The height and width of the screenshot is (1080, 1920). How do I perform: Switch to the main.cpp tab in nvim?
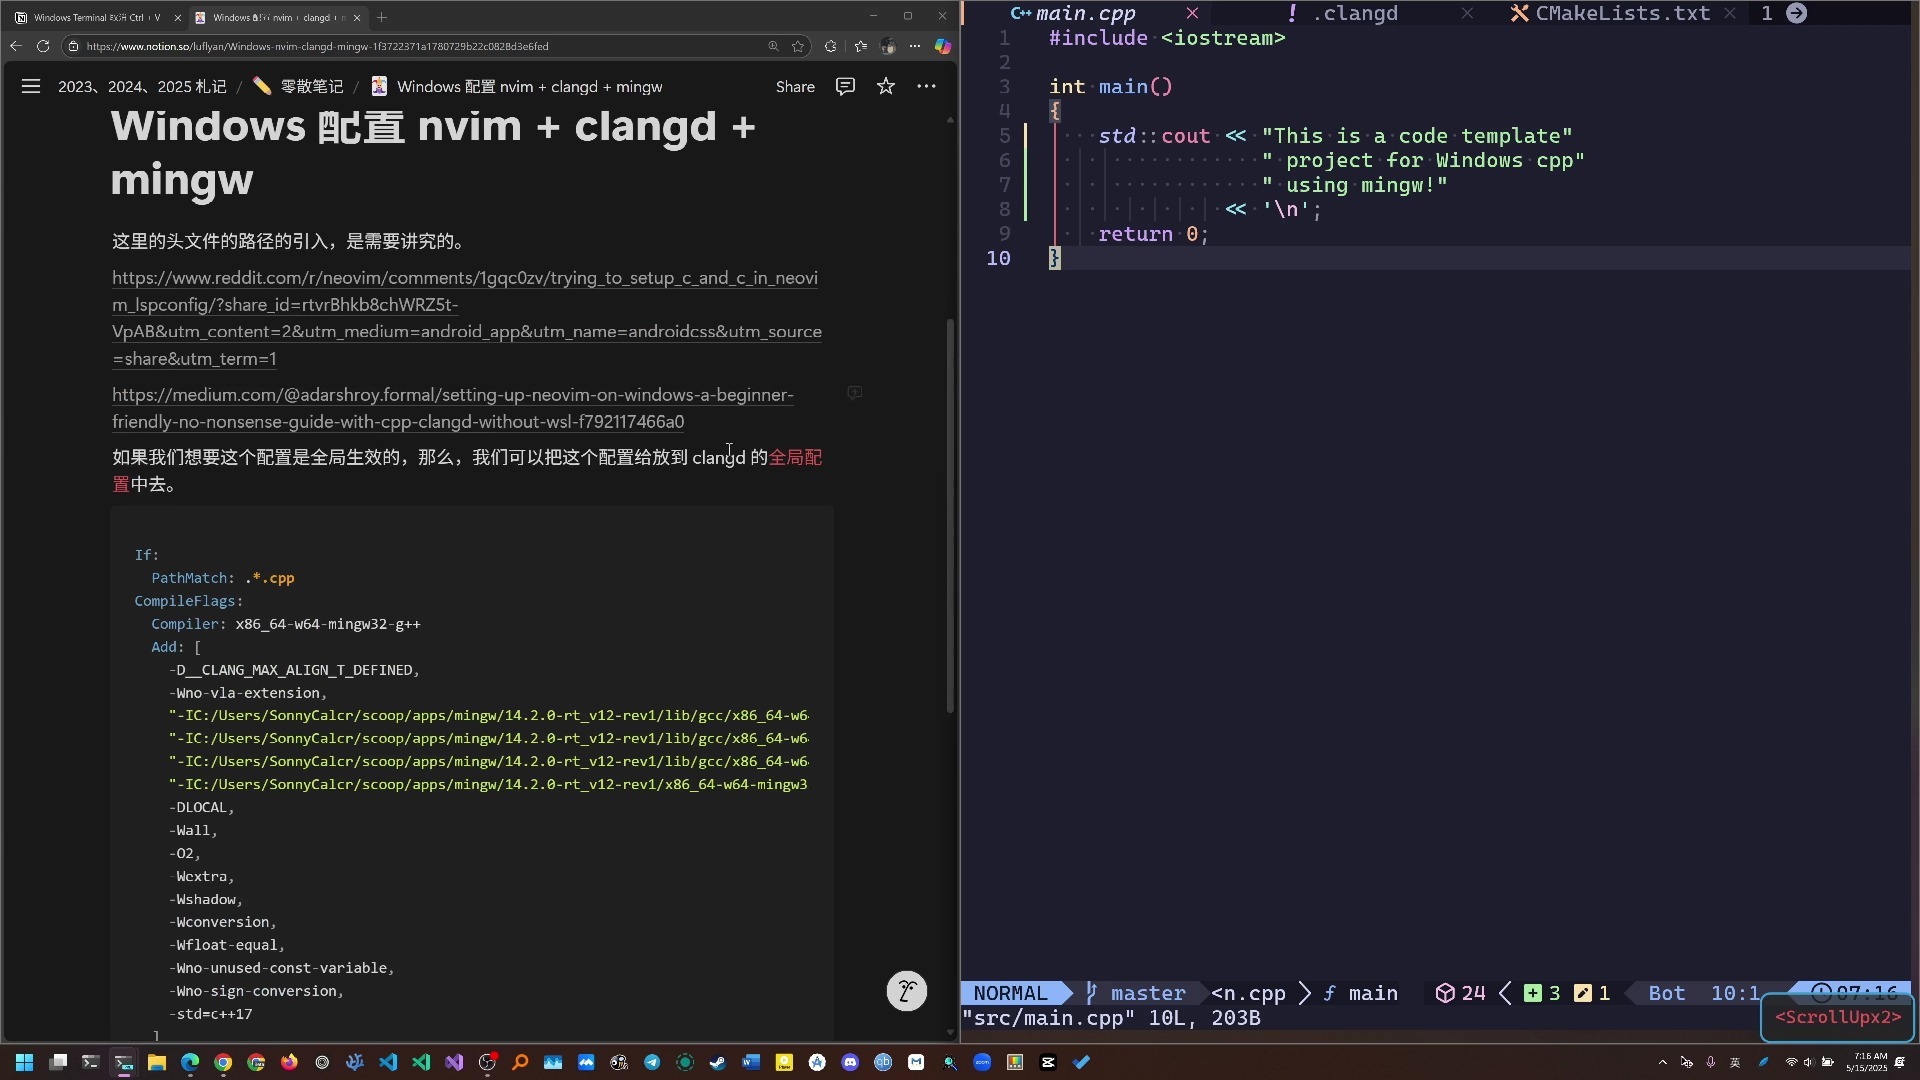pos(1085,13)
